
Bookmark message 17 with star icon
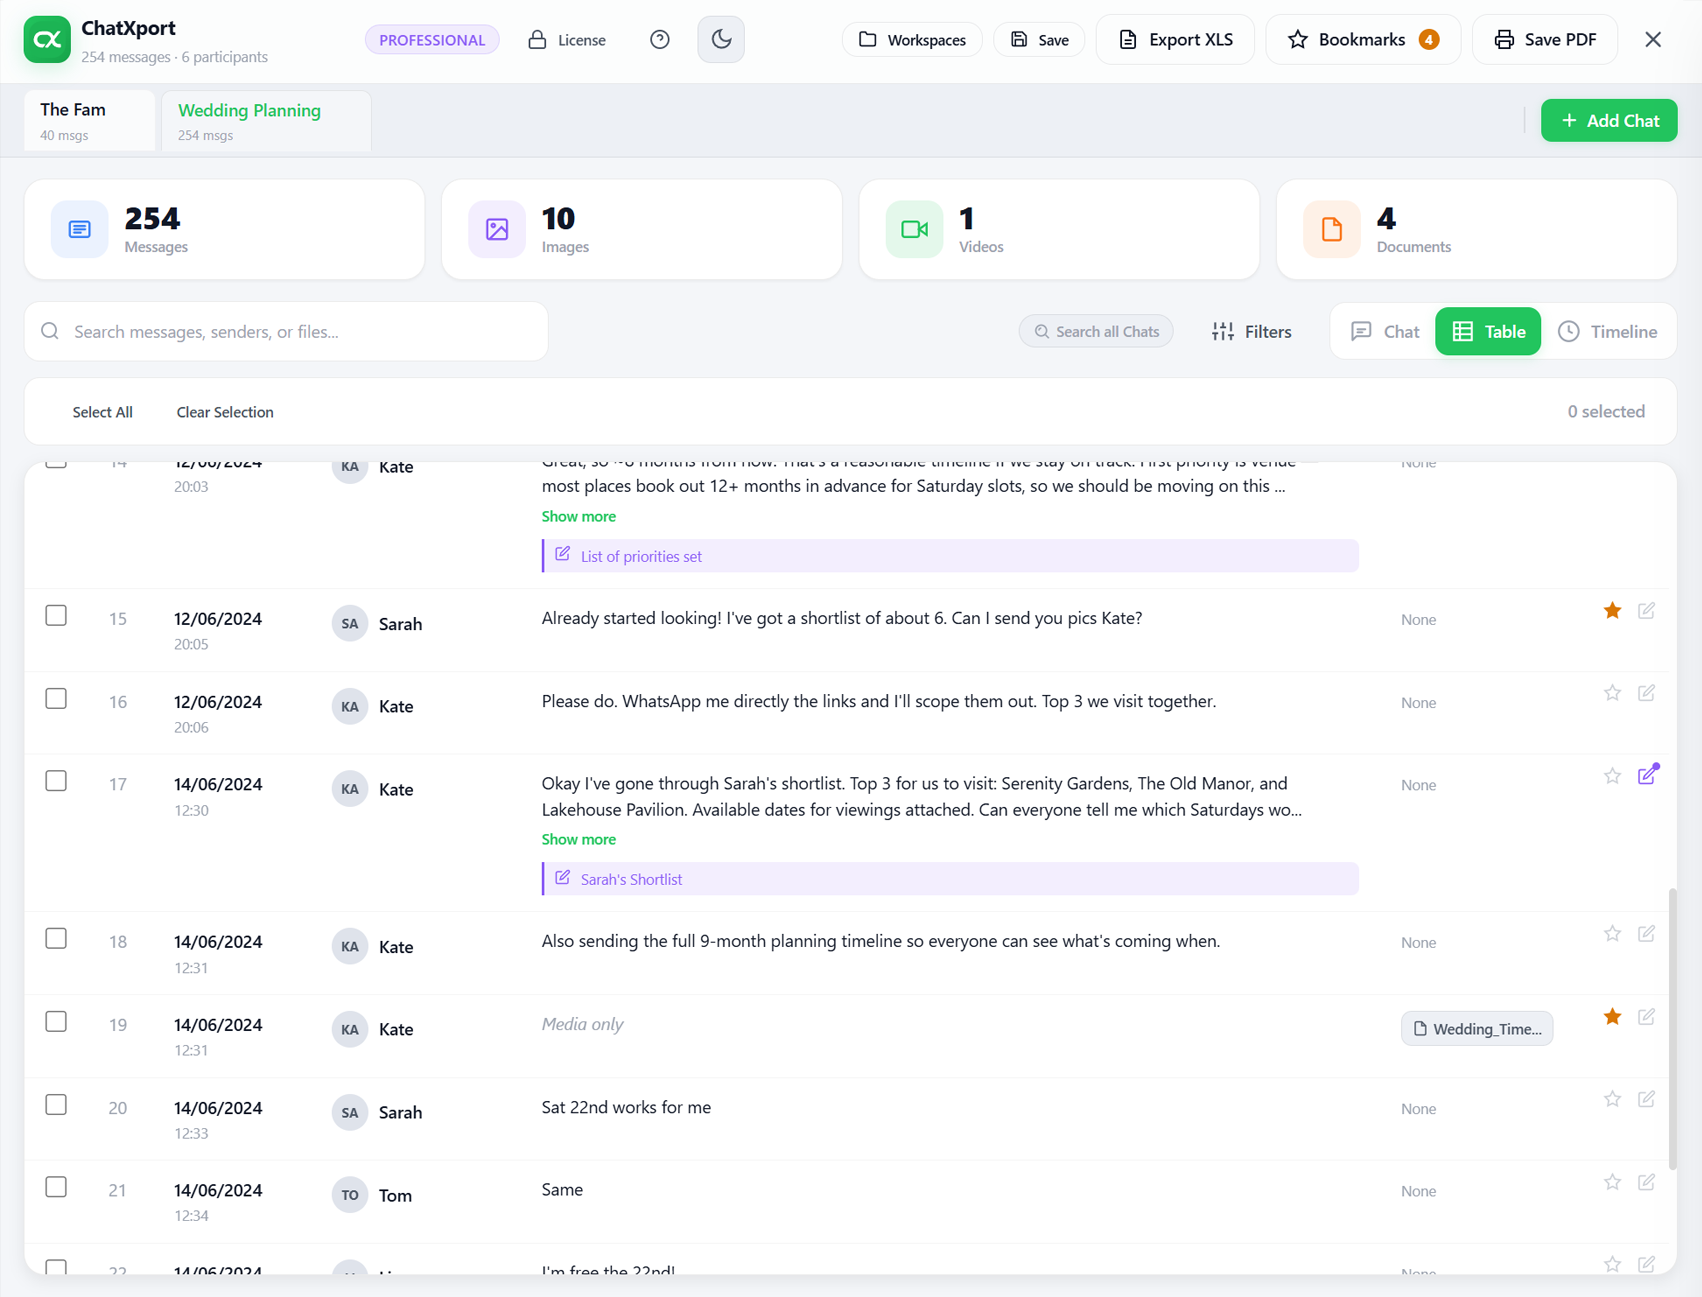coord(1612,776)
